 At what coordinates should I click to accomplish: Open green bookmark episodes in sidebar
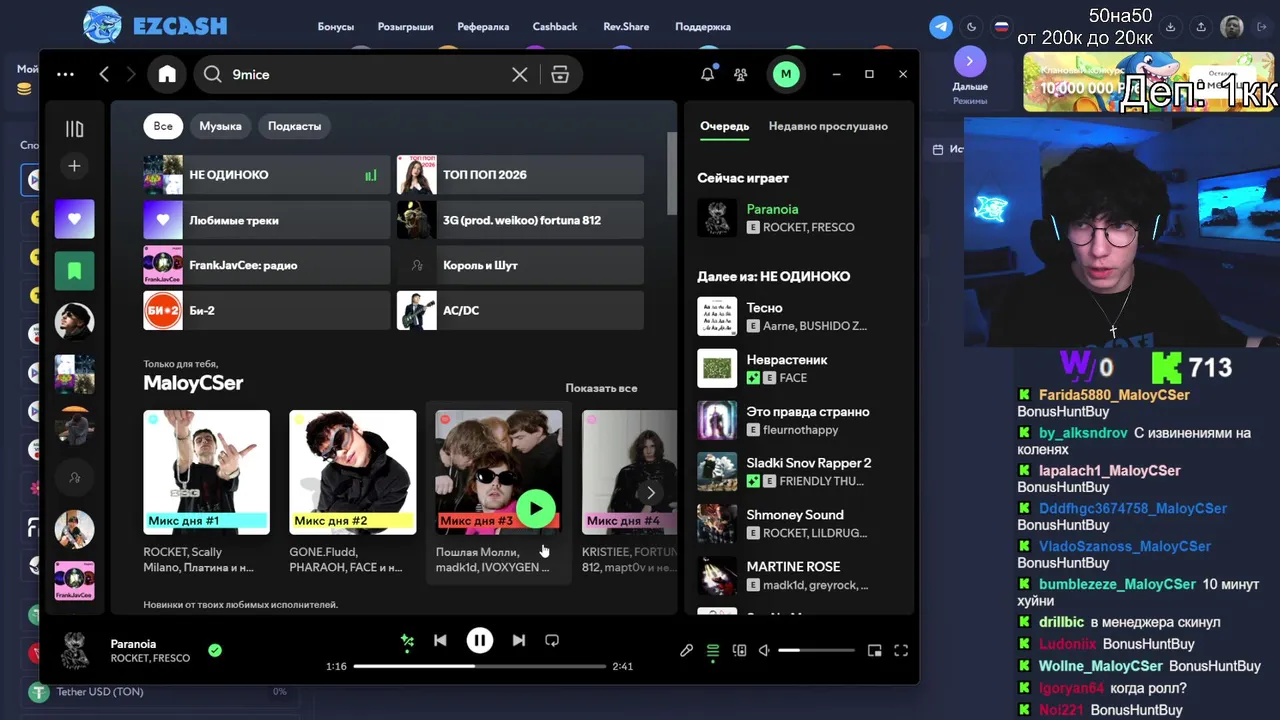(74, 270)
